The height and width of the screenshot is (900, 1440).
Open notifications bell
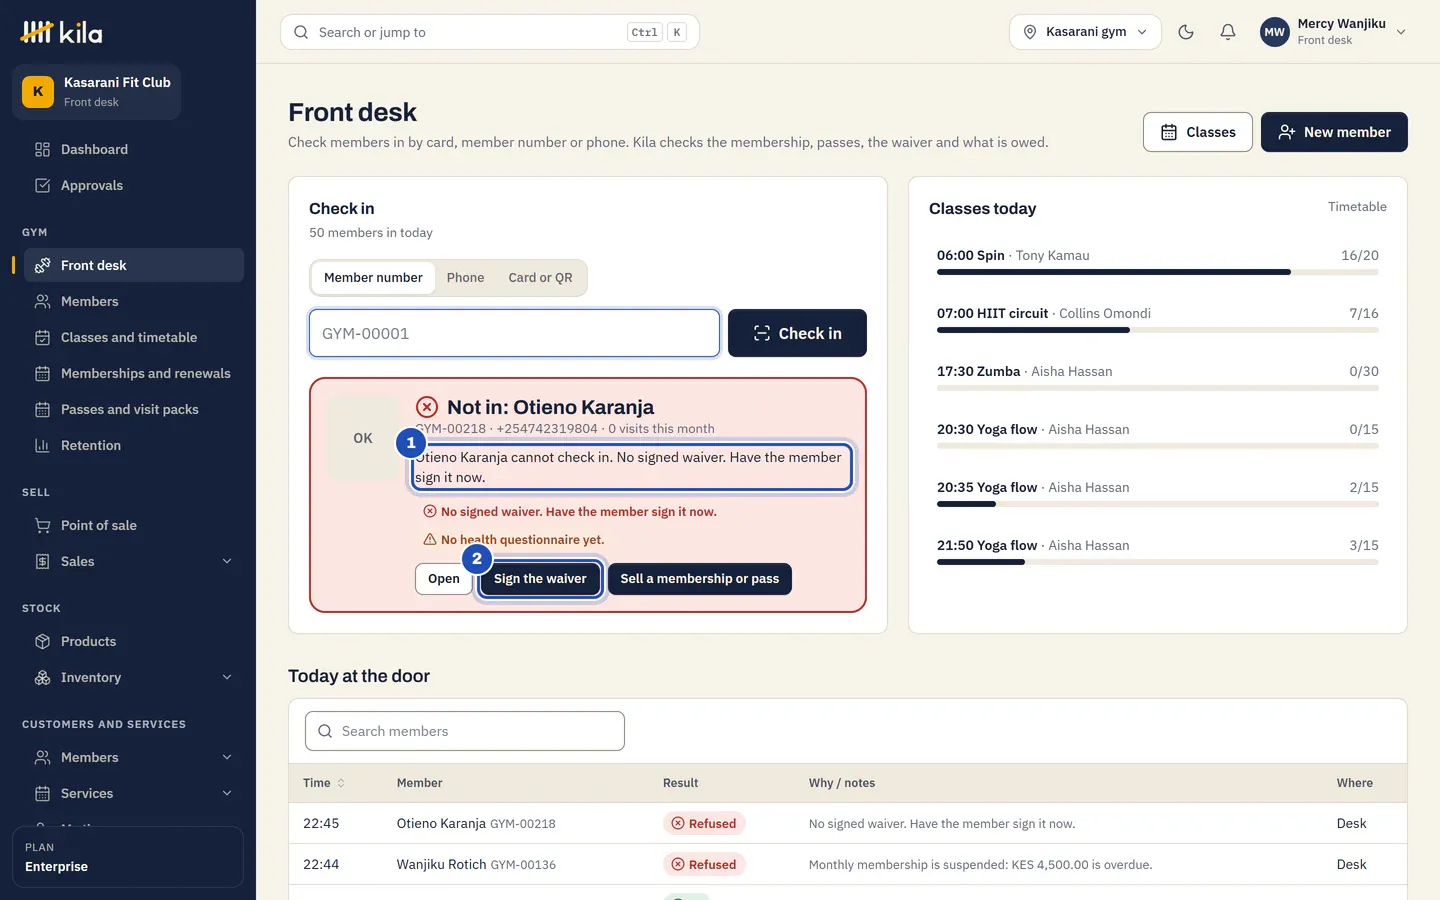coord(1228,32)
